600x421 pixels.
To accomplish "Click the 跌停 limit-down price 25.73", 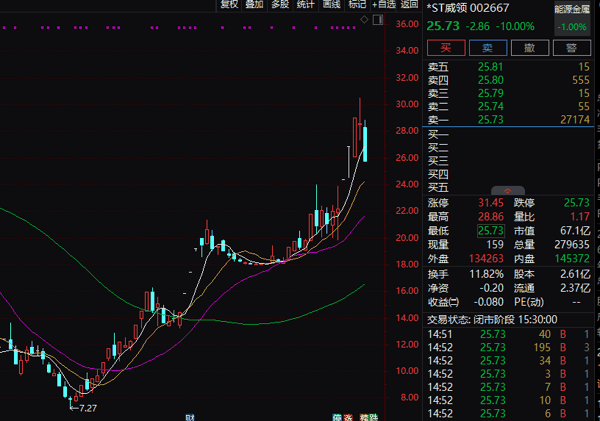I will pyautogui.click(x=577, y=203).
